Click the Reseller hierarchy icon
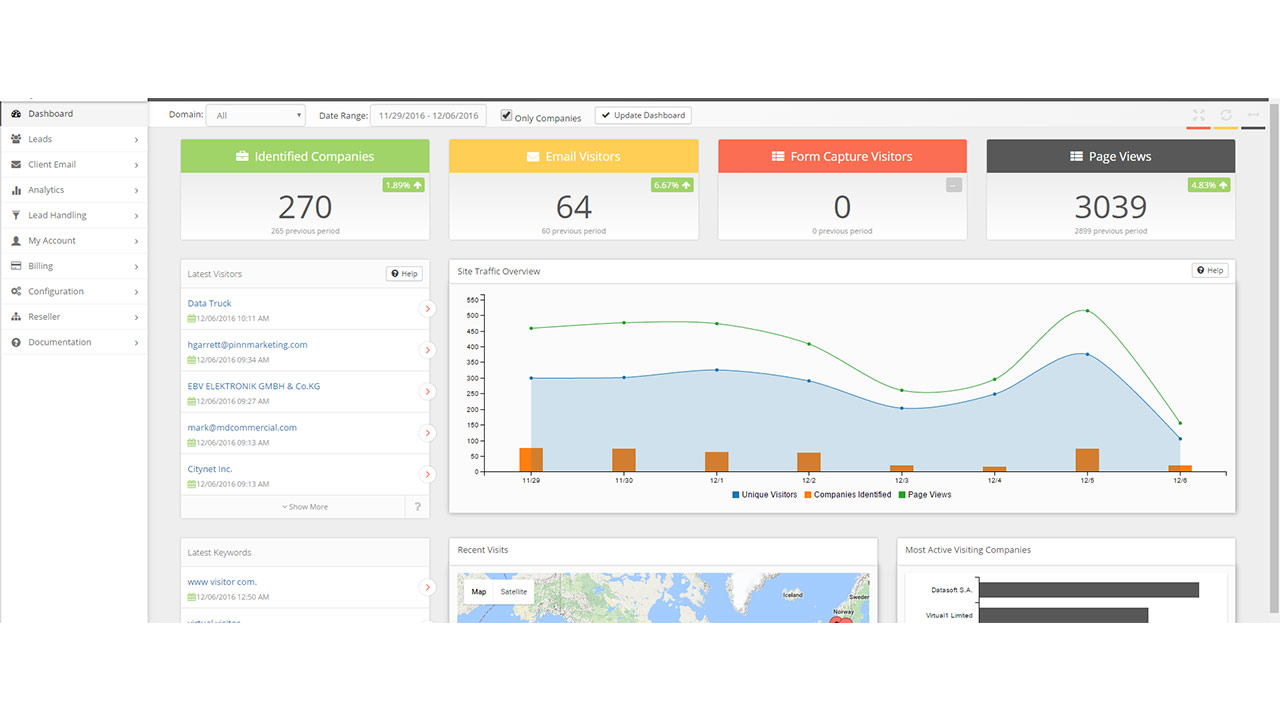Image resolution: width=1280 pixels, height=720 pixels. click(x=17, y=317)
